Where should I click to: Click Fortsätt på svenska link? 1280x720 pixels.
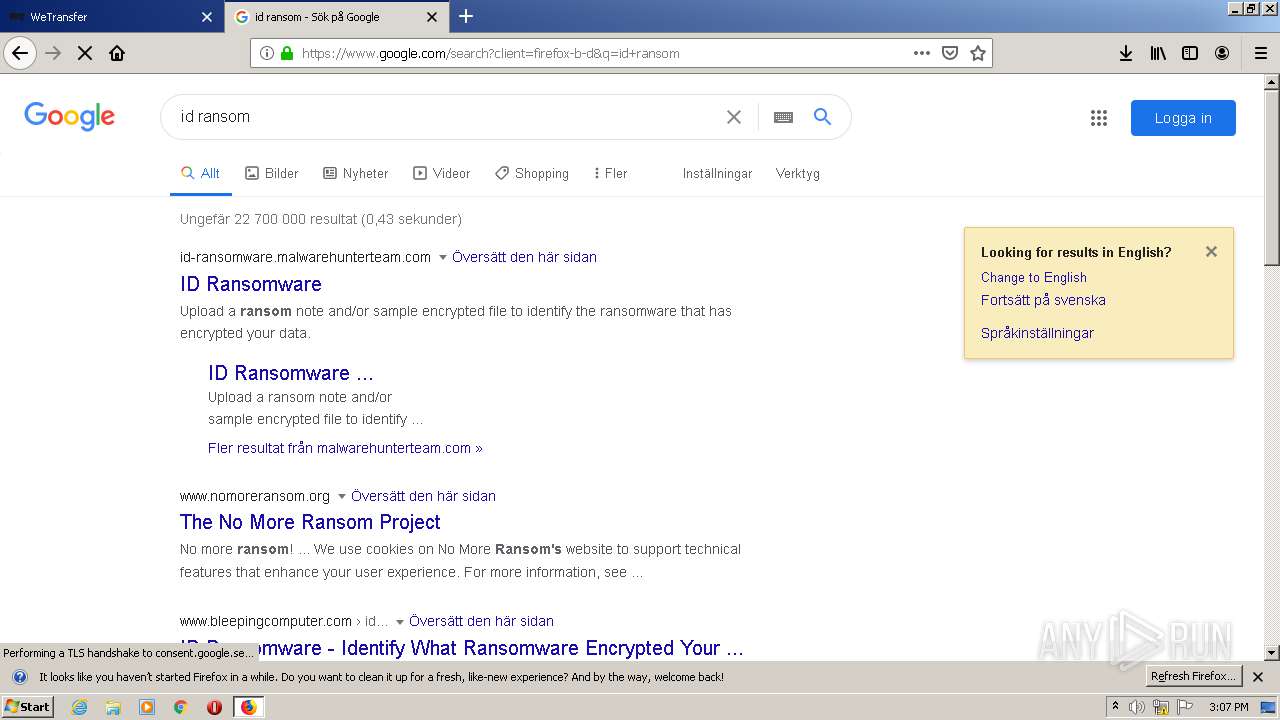click(x=1043, y=300)
